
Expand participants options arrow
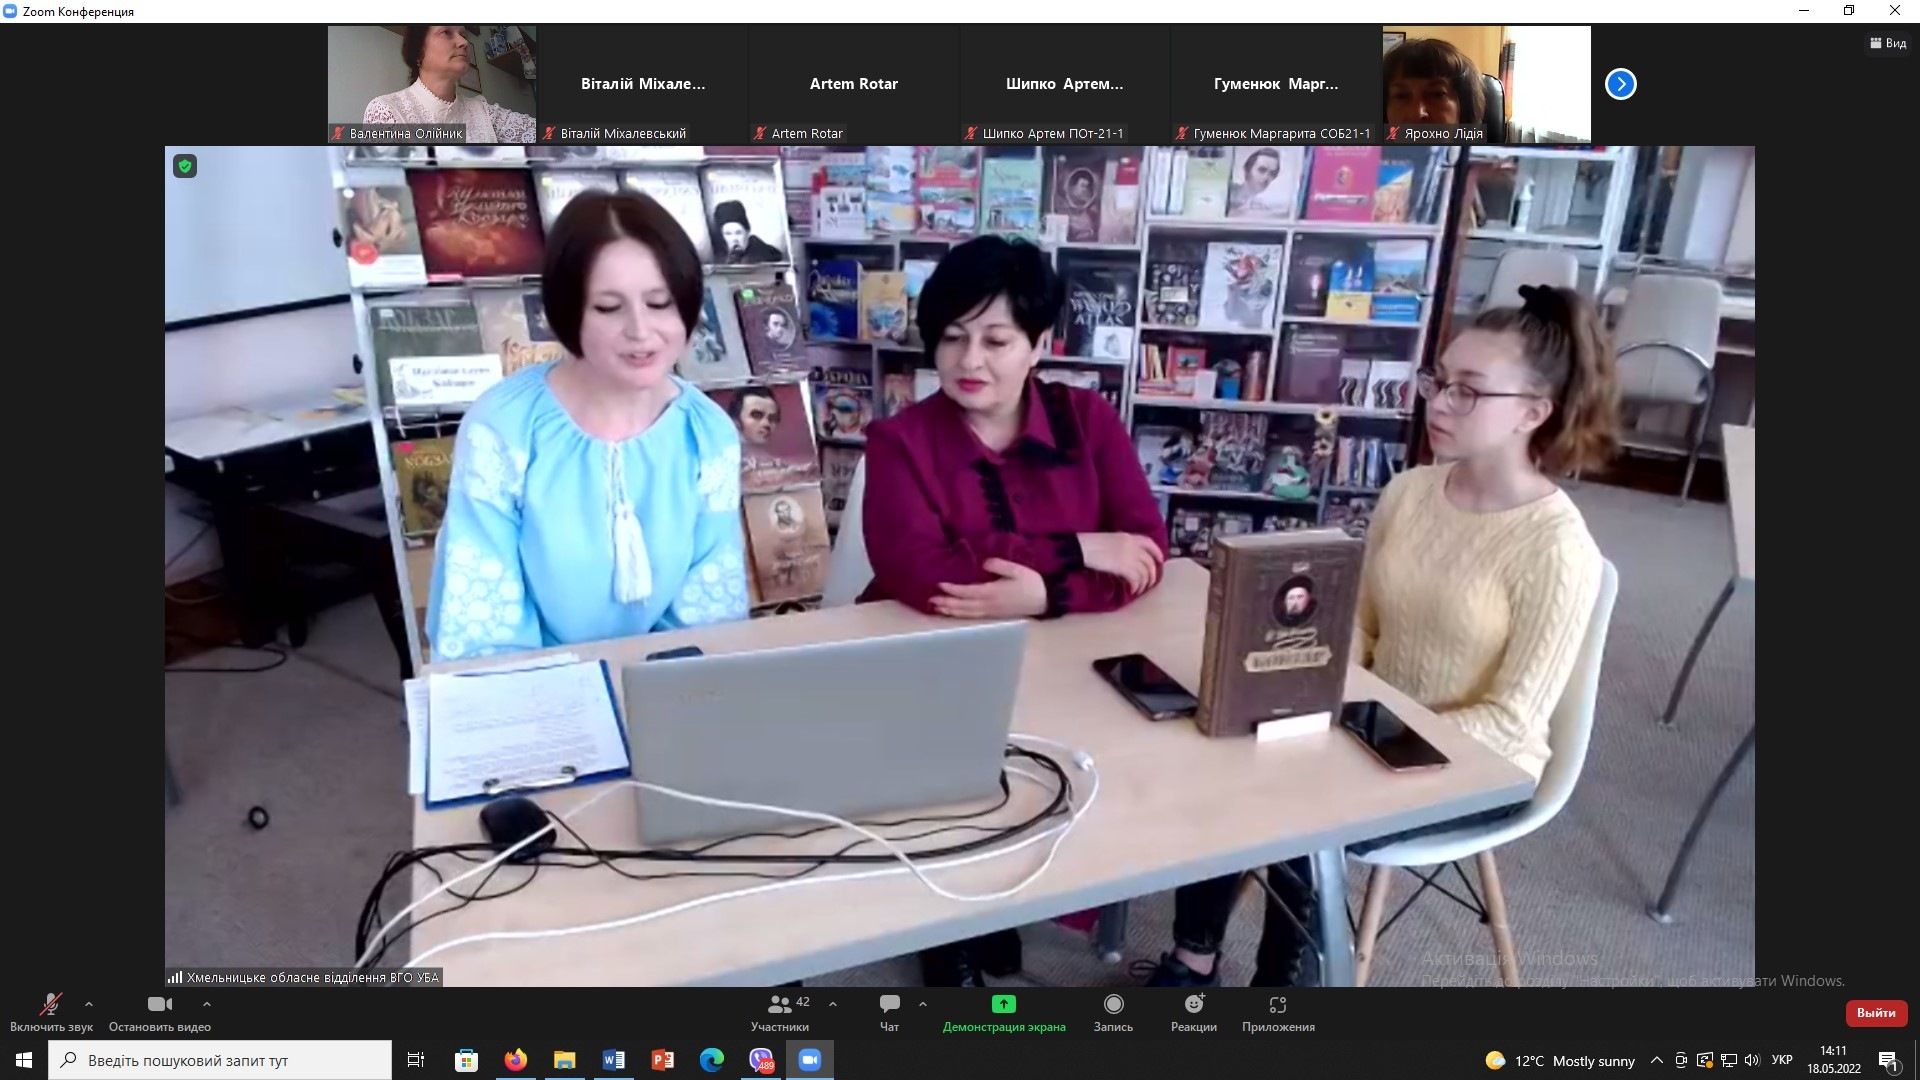pos(833,1004)
